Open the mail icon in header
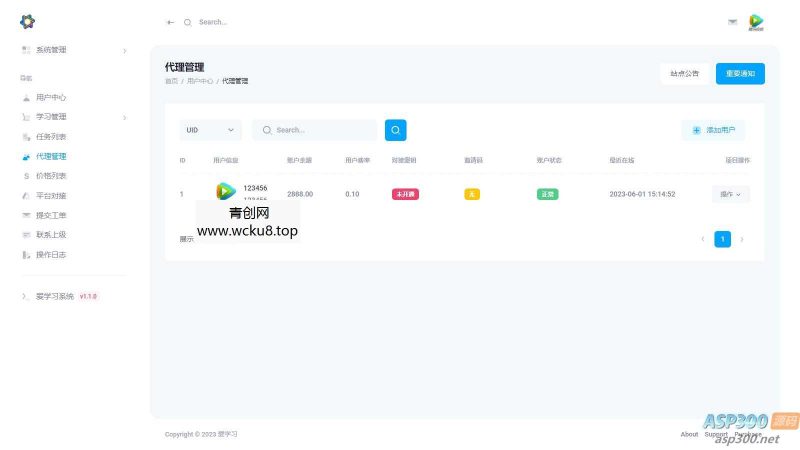This screenshot has height=450, width=800. click(732, 22)
